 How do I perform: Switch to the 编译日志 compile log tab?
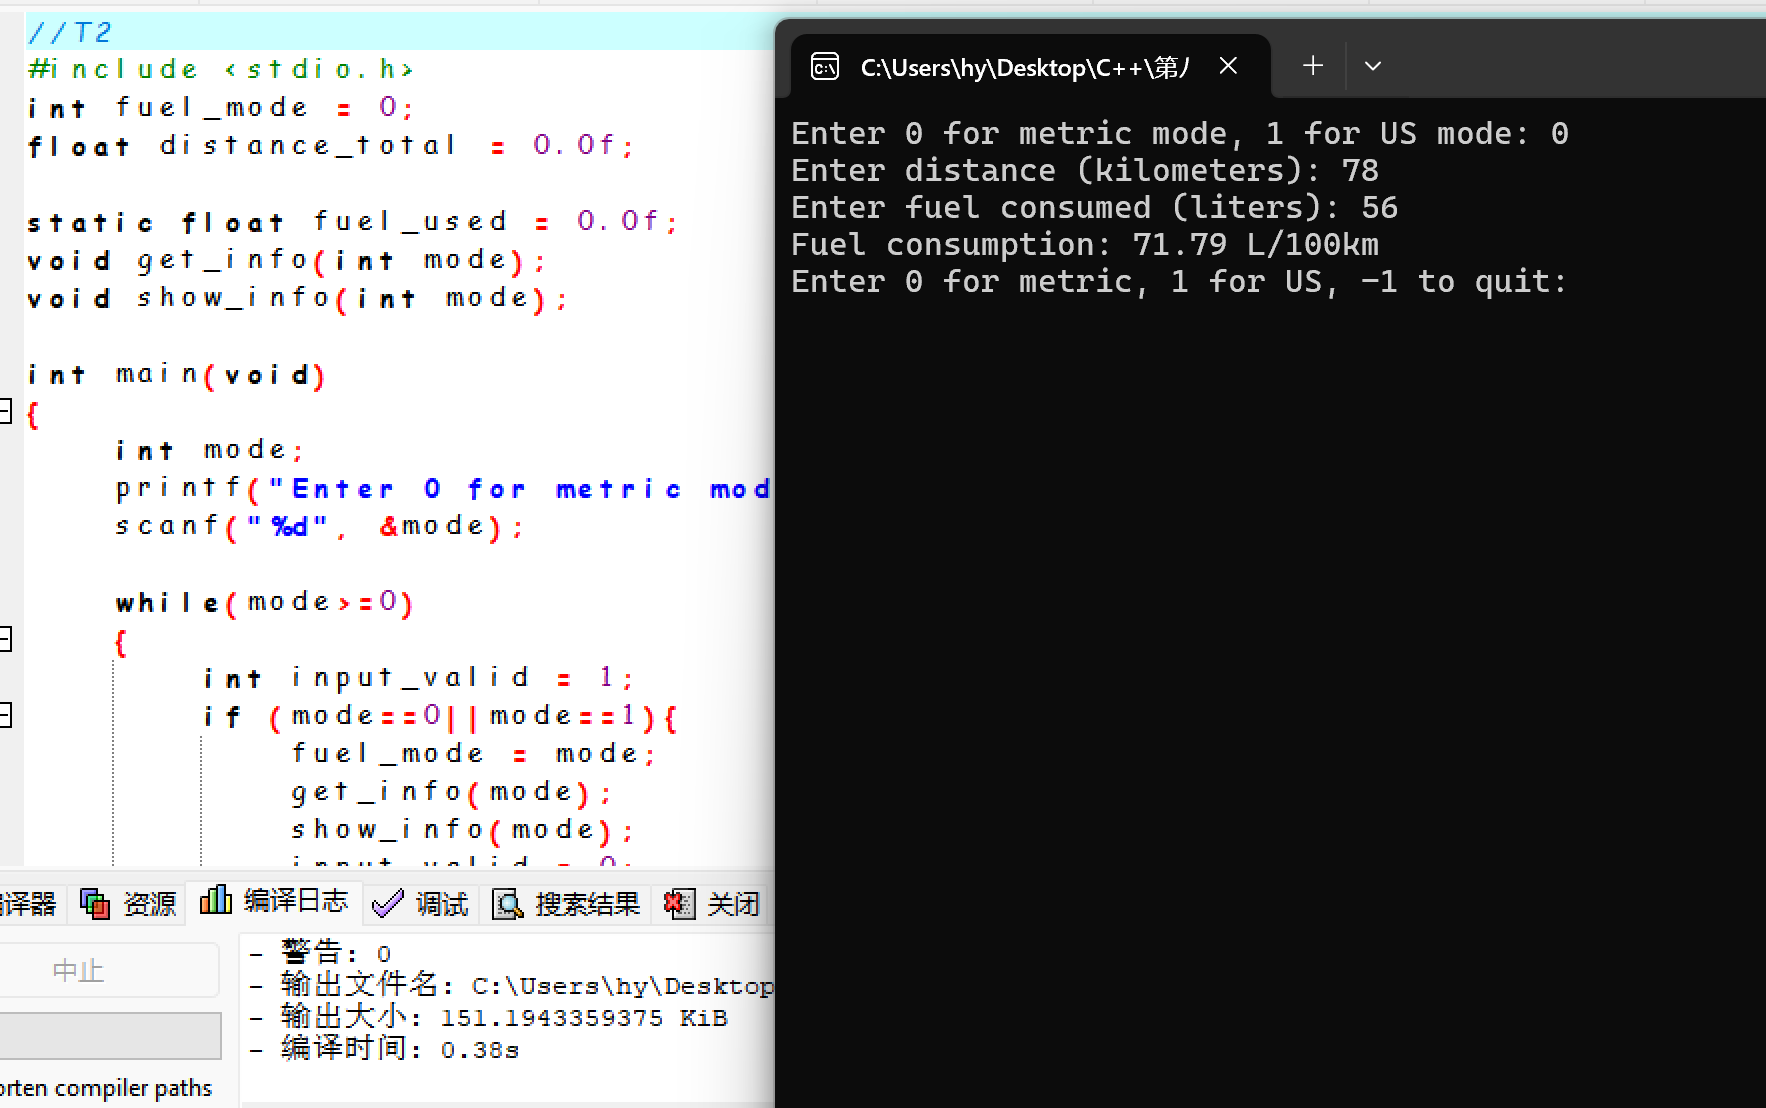click(x=274, y=901)
